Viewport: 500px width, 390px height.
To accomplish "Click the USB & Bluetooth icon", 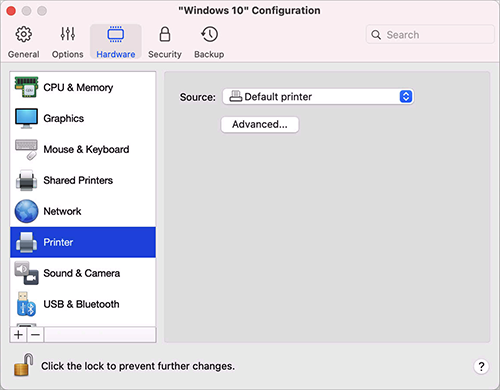I will 26,304.
